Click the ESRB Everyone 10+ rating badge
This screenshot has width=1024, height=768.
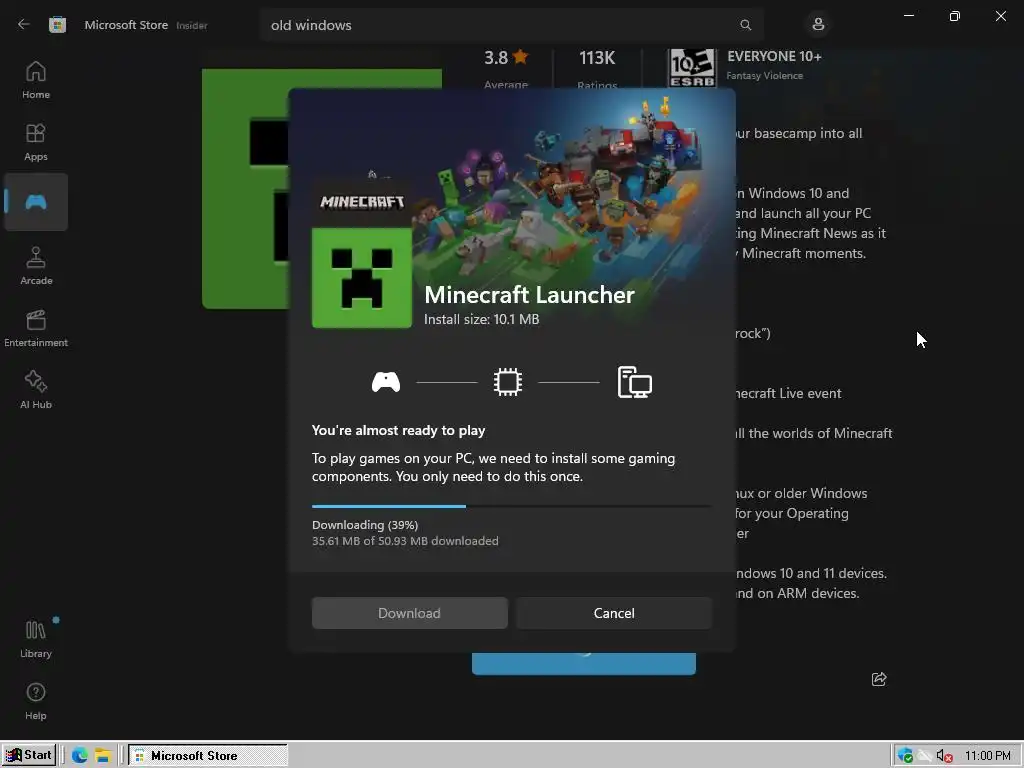[x=692, y=67]
